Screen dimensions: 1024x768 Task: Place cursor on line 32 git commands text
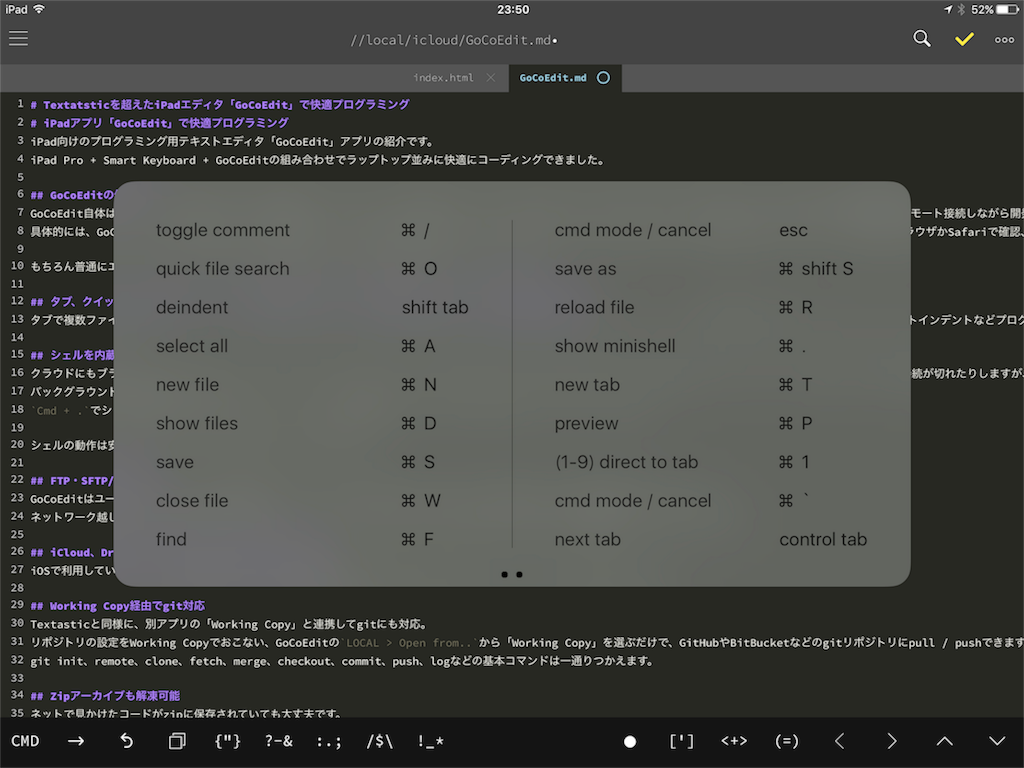coord(342,661)
